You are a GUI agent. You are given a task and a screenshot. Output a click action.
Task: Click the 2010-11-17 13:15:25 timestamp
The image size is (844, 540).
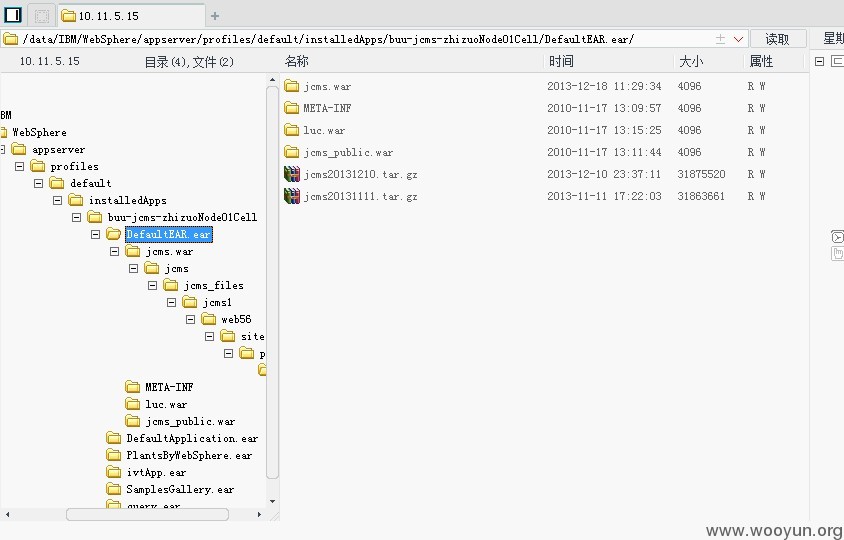point(604,130)
